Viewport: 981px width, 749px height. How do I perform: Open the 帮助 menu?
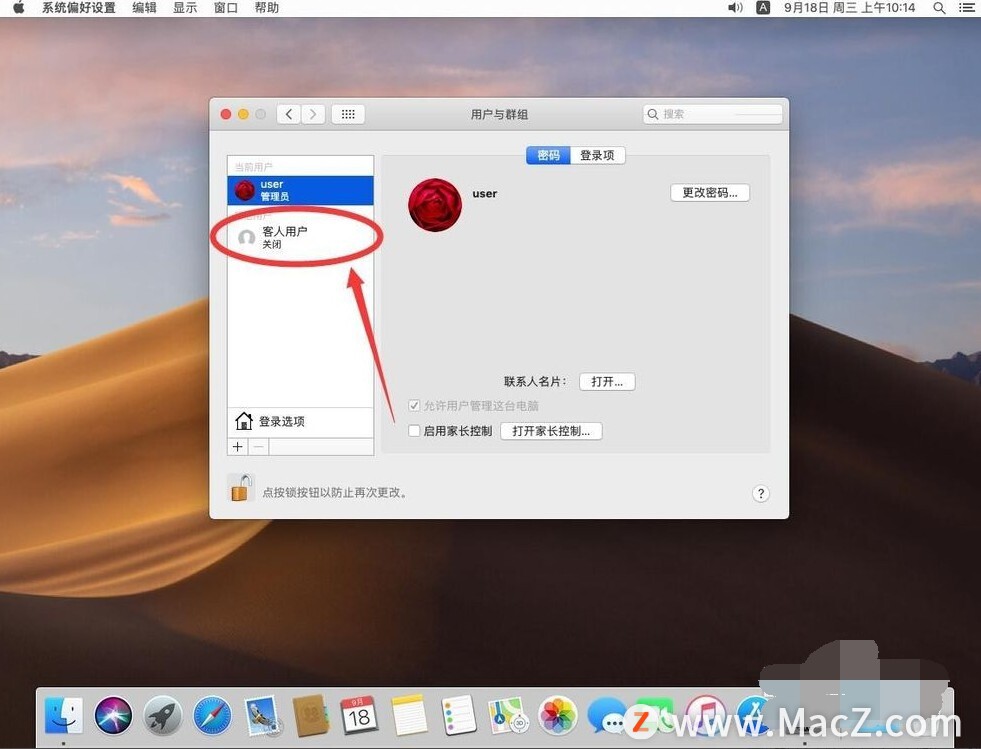coord(267,8)
